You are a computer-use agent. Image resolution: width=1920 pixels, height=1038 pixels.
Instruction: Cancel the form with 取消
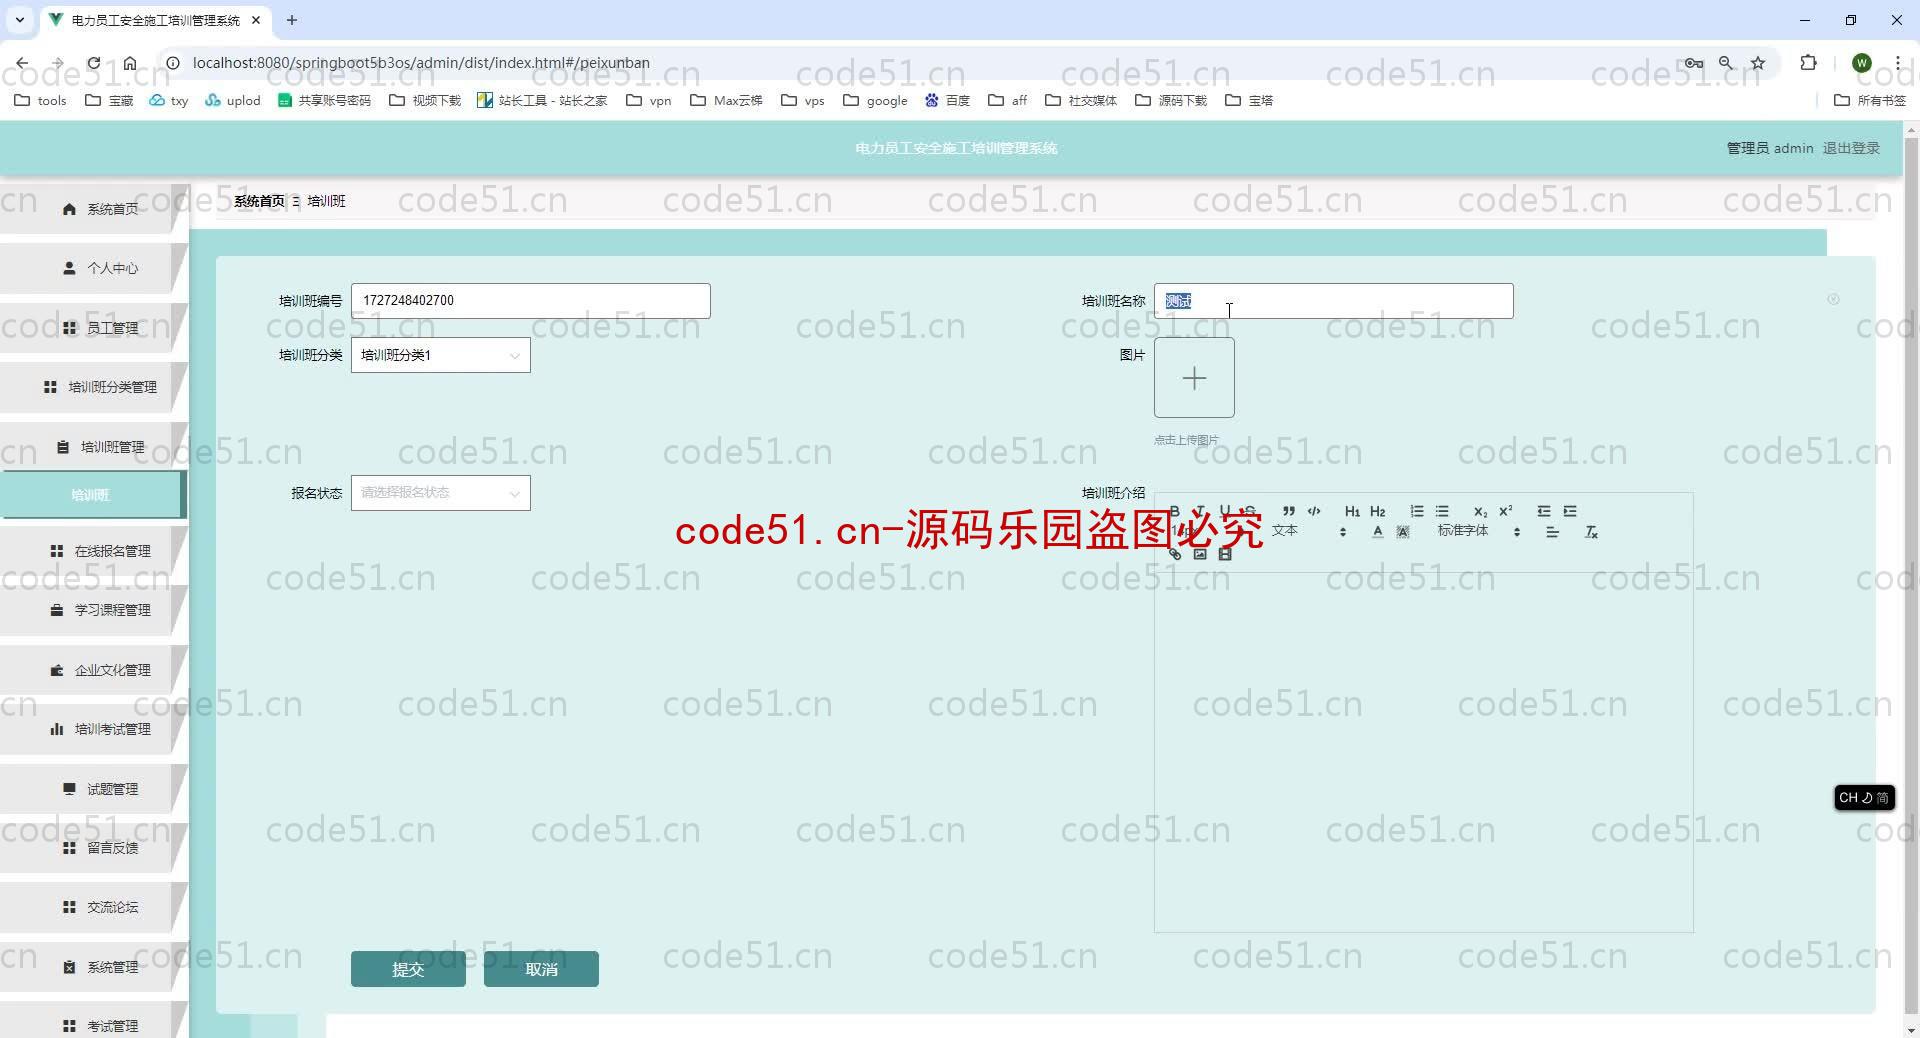coord(541,969)
